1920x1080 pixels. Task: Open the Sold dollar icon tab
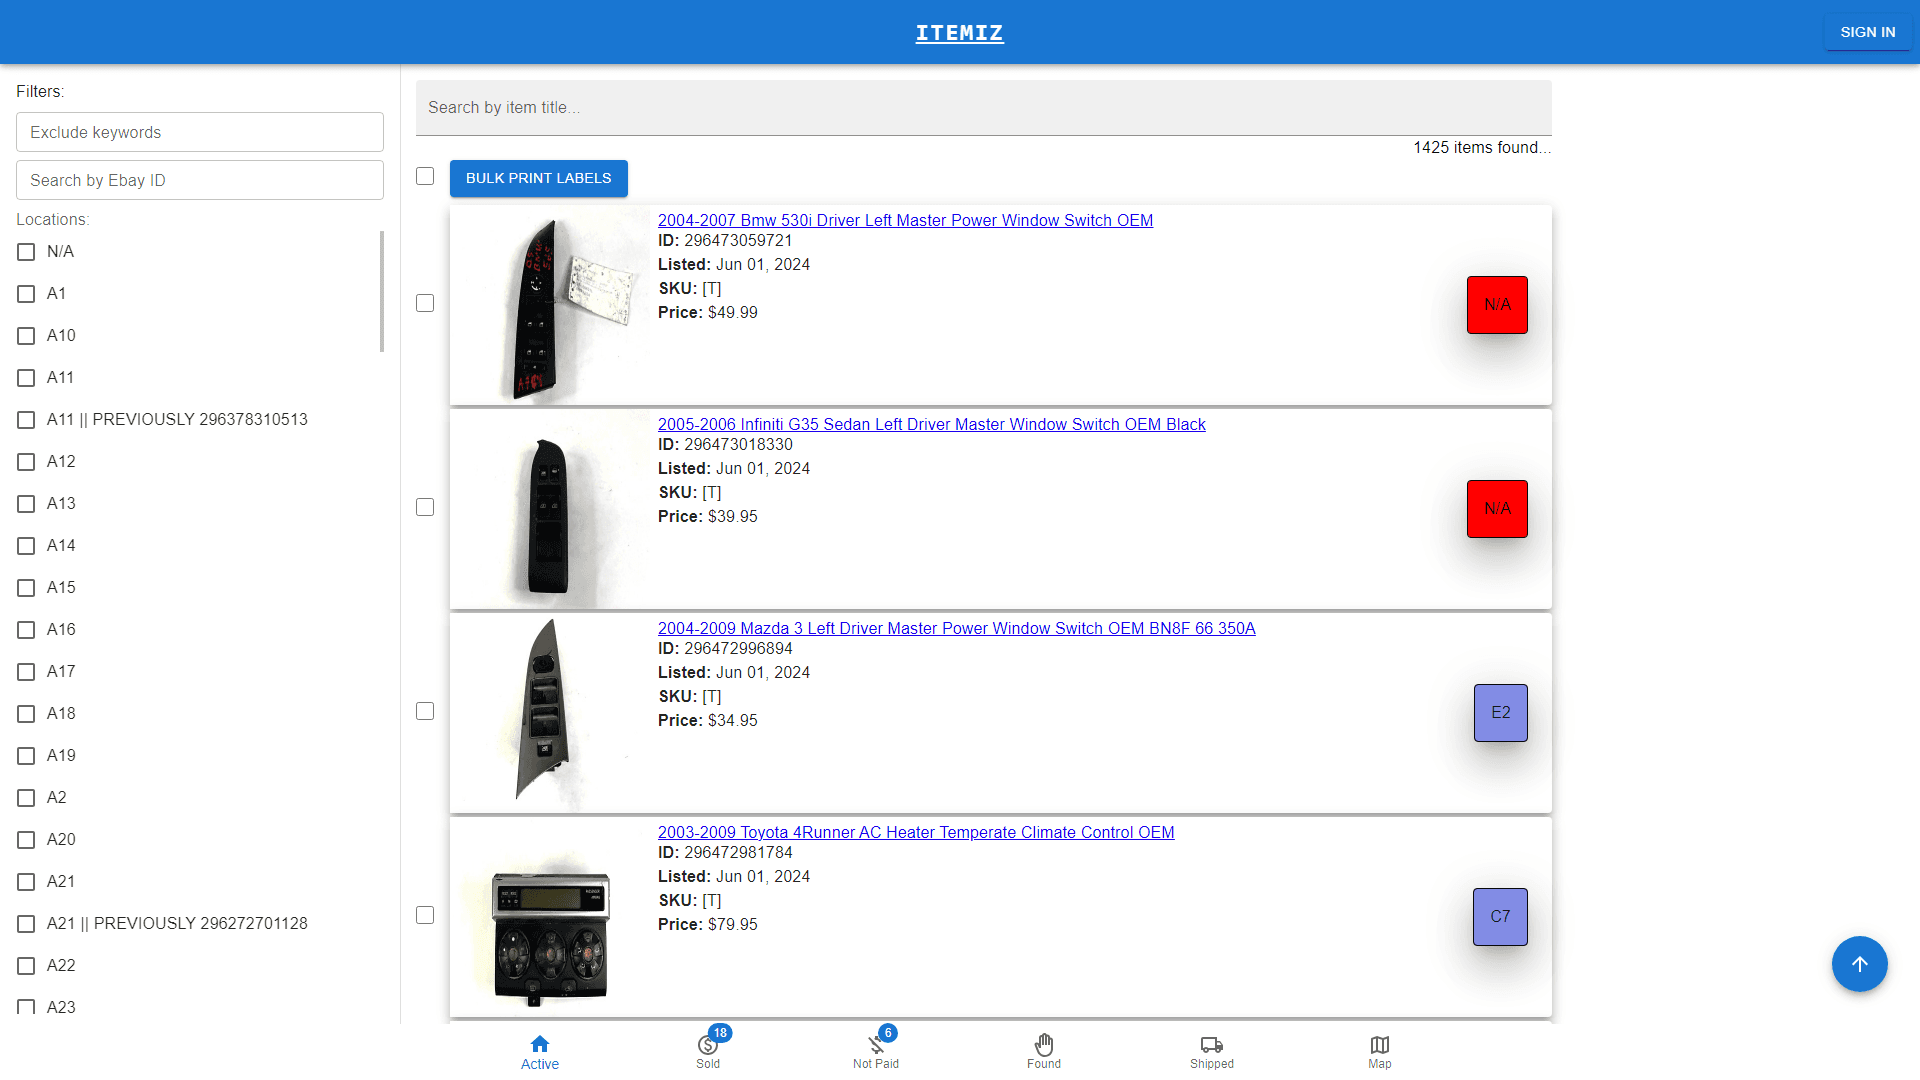[708, 1052]
